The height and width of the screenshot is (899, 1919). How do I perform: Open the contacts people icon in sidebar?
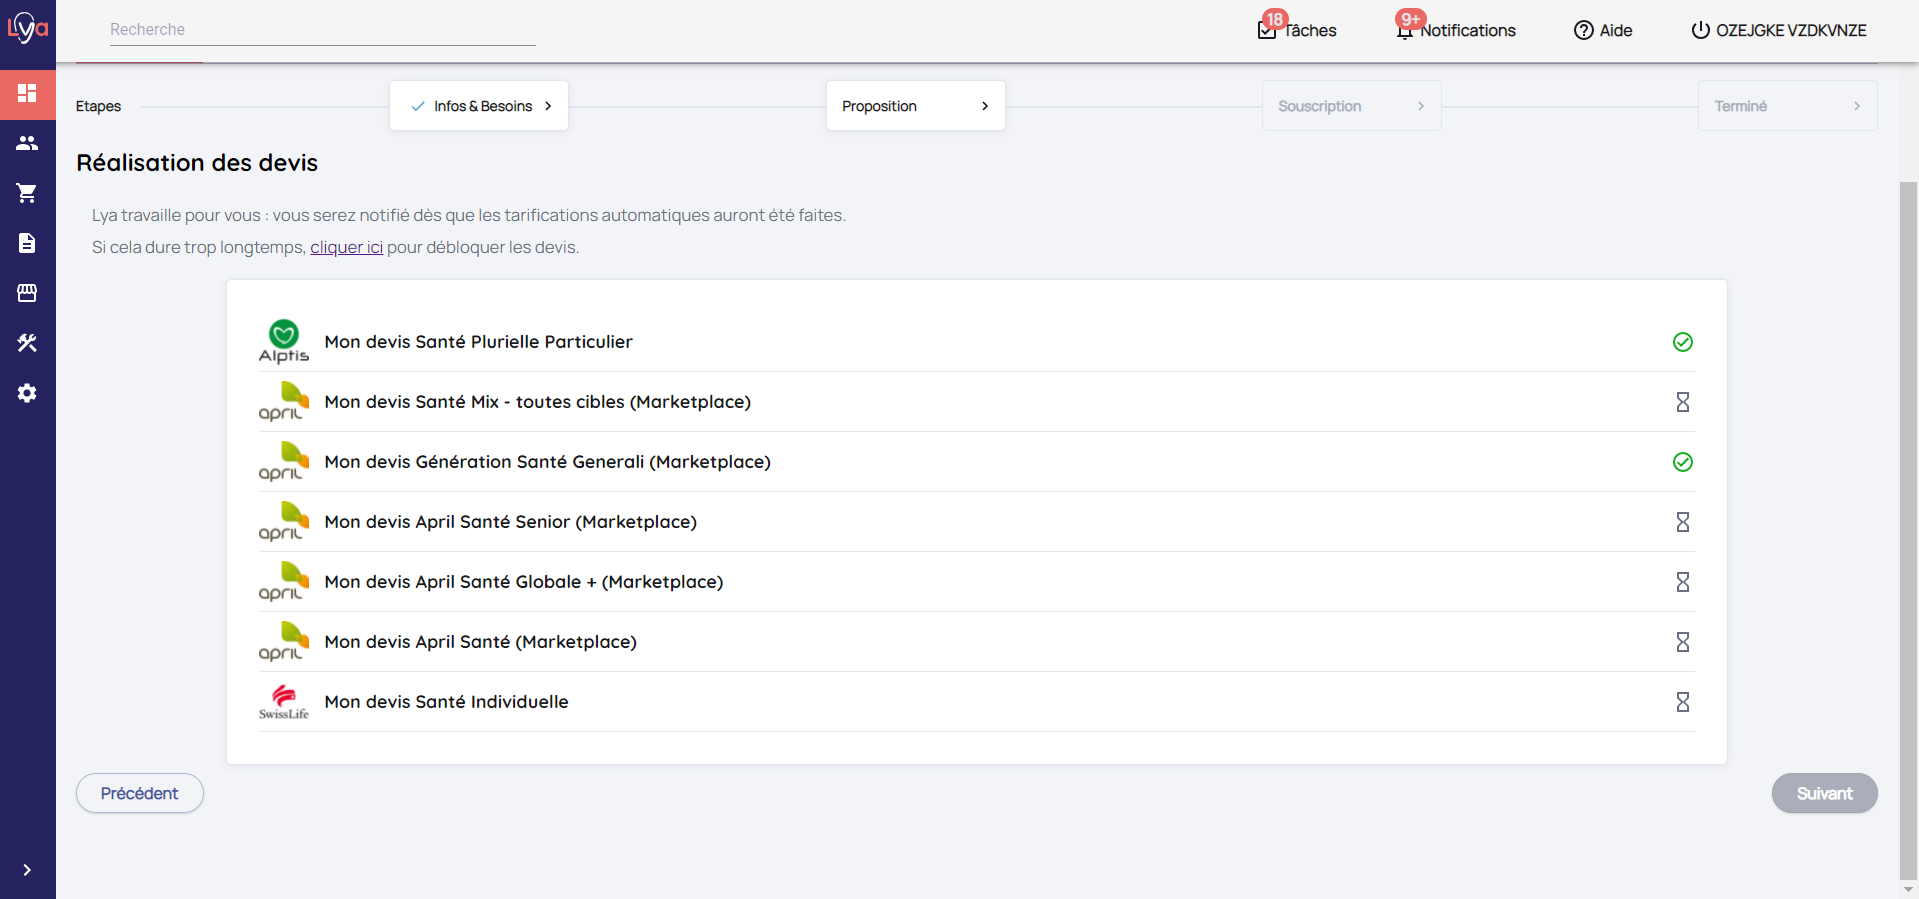coord(27,143)
